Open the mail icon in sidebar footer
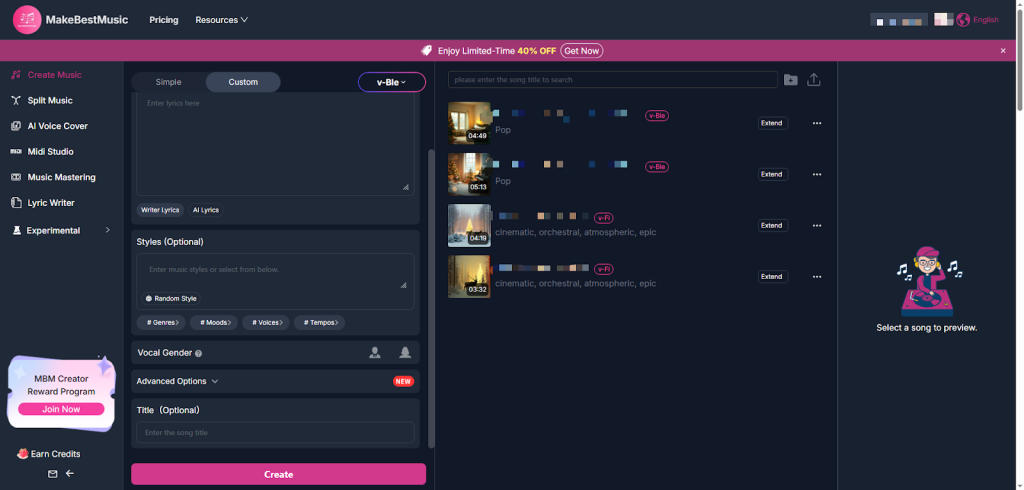 click(52, 474)
